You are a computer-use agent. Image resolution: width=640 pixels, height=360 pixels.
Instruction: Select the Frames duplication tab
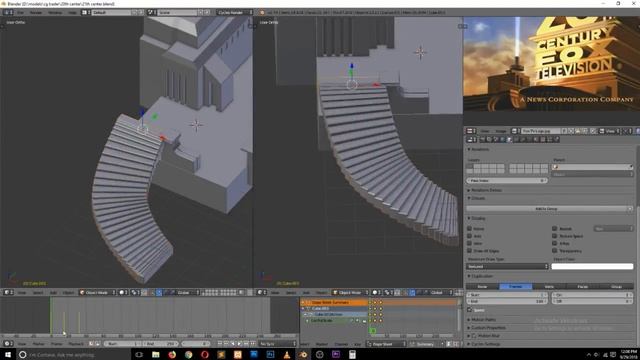[x=516, y=287]
